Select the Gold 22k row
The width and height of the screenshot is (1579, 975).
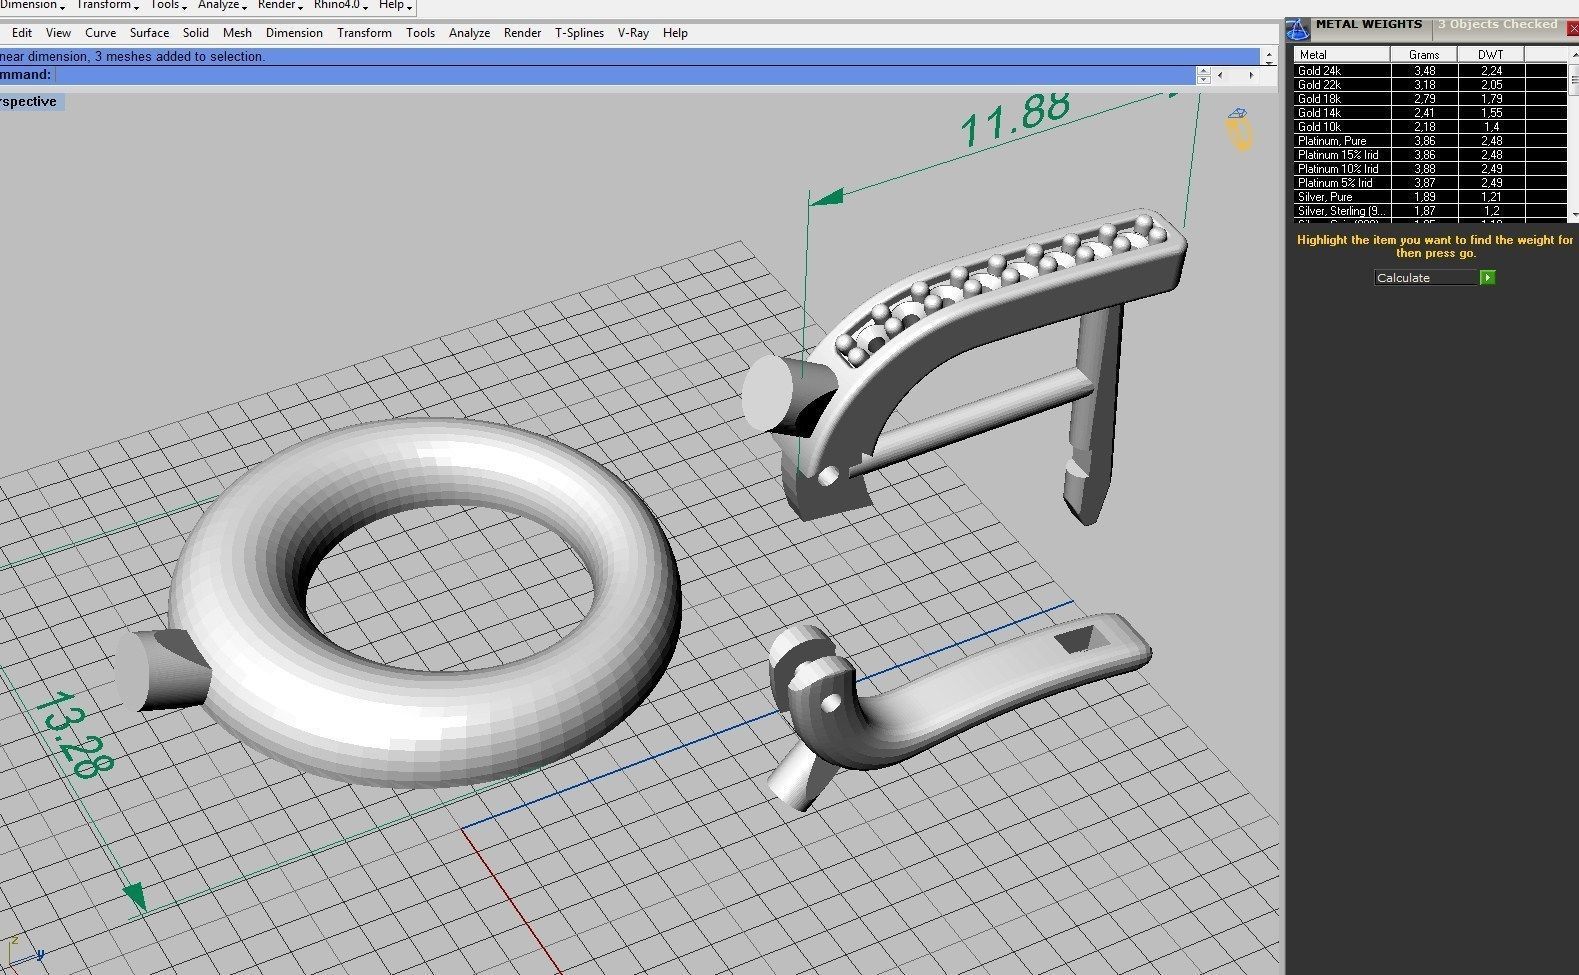click(x=1430, y=85)
